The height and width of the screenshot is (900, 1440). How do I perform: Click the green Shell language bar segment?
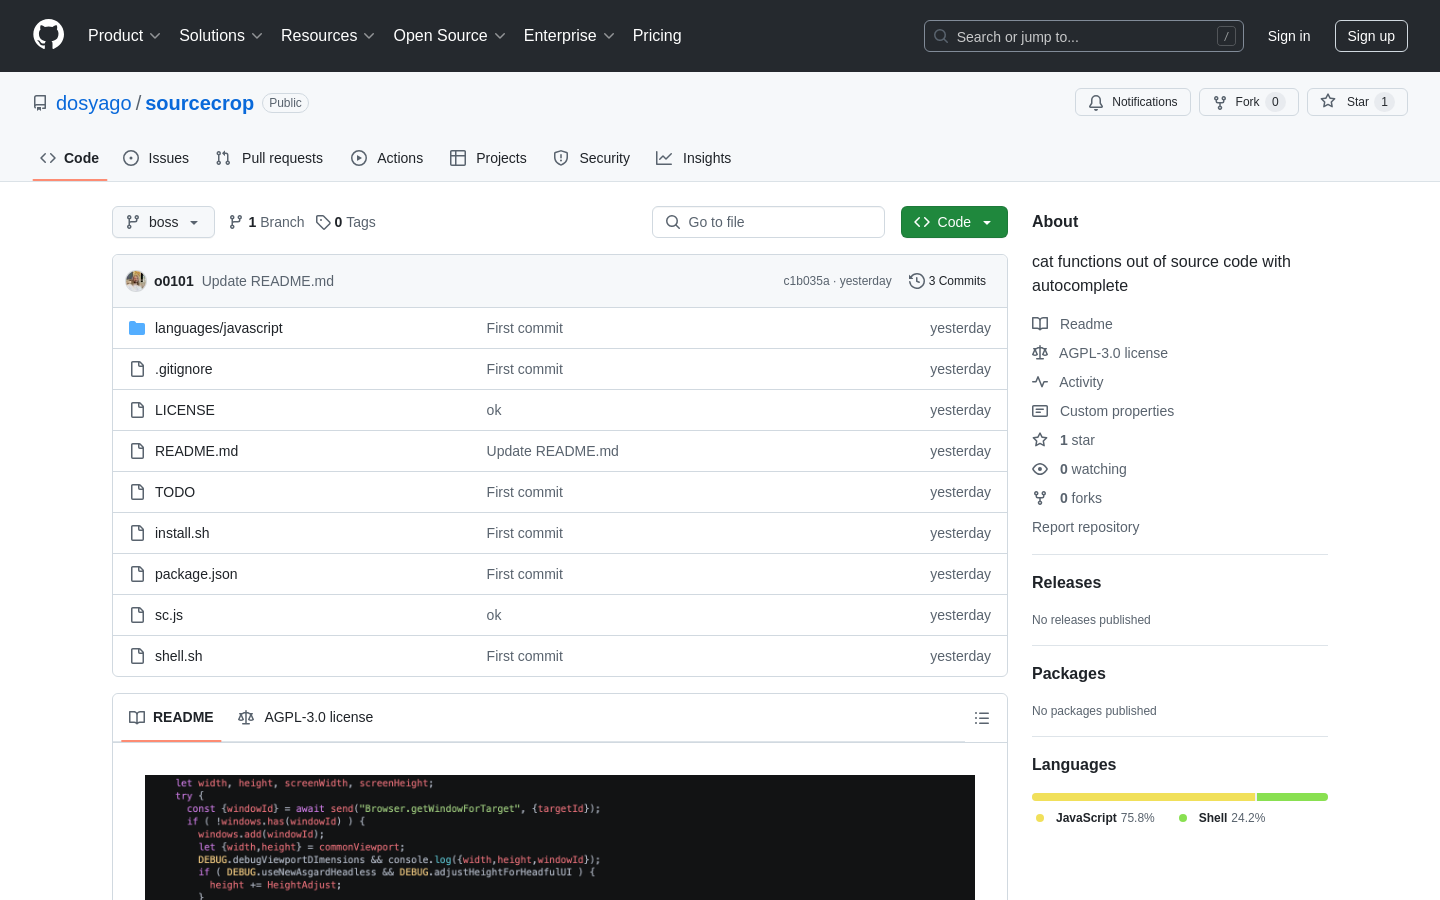tap(1292, 797)
